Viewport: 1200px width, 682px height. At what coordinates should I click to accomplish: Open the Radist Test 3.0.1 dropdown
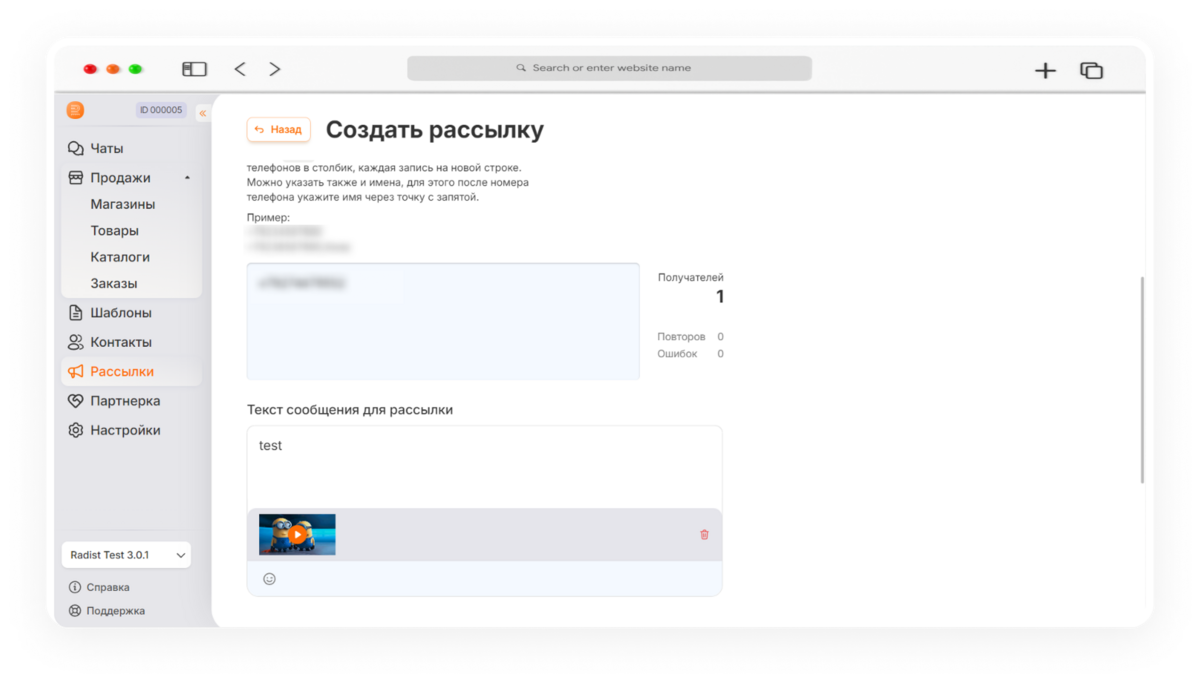(x=126, y=555)
